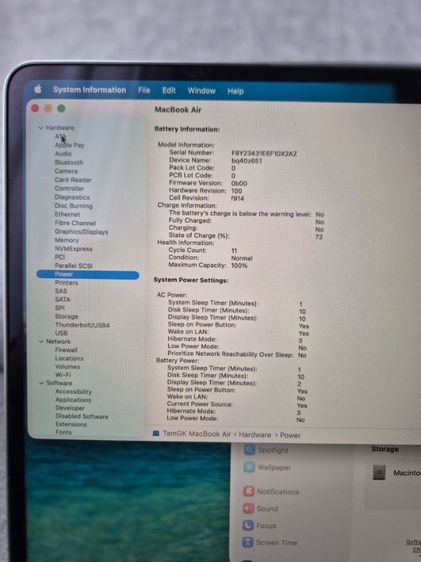The width and height of the screenshot is (421, 562).
Task: Click the Focus icon in System Settings
Action: (x=248, y=525)
